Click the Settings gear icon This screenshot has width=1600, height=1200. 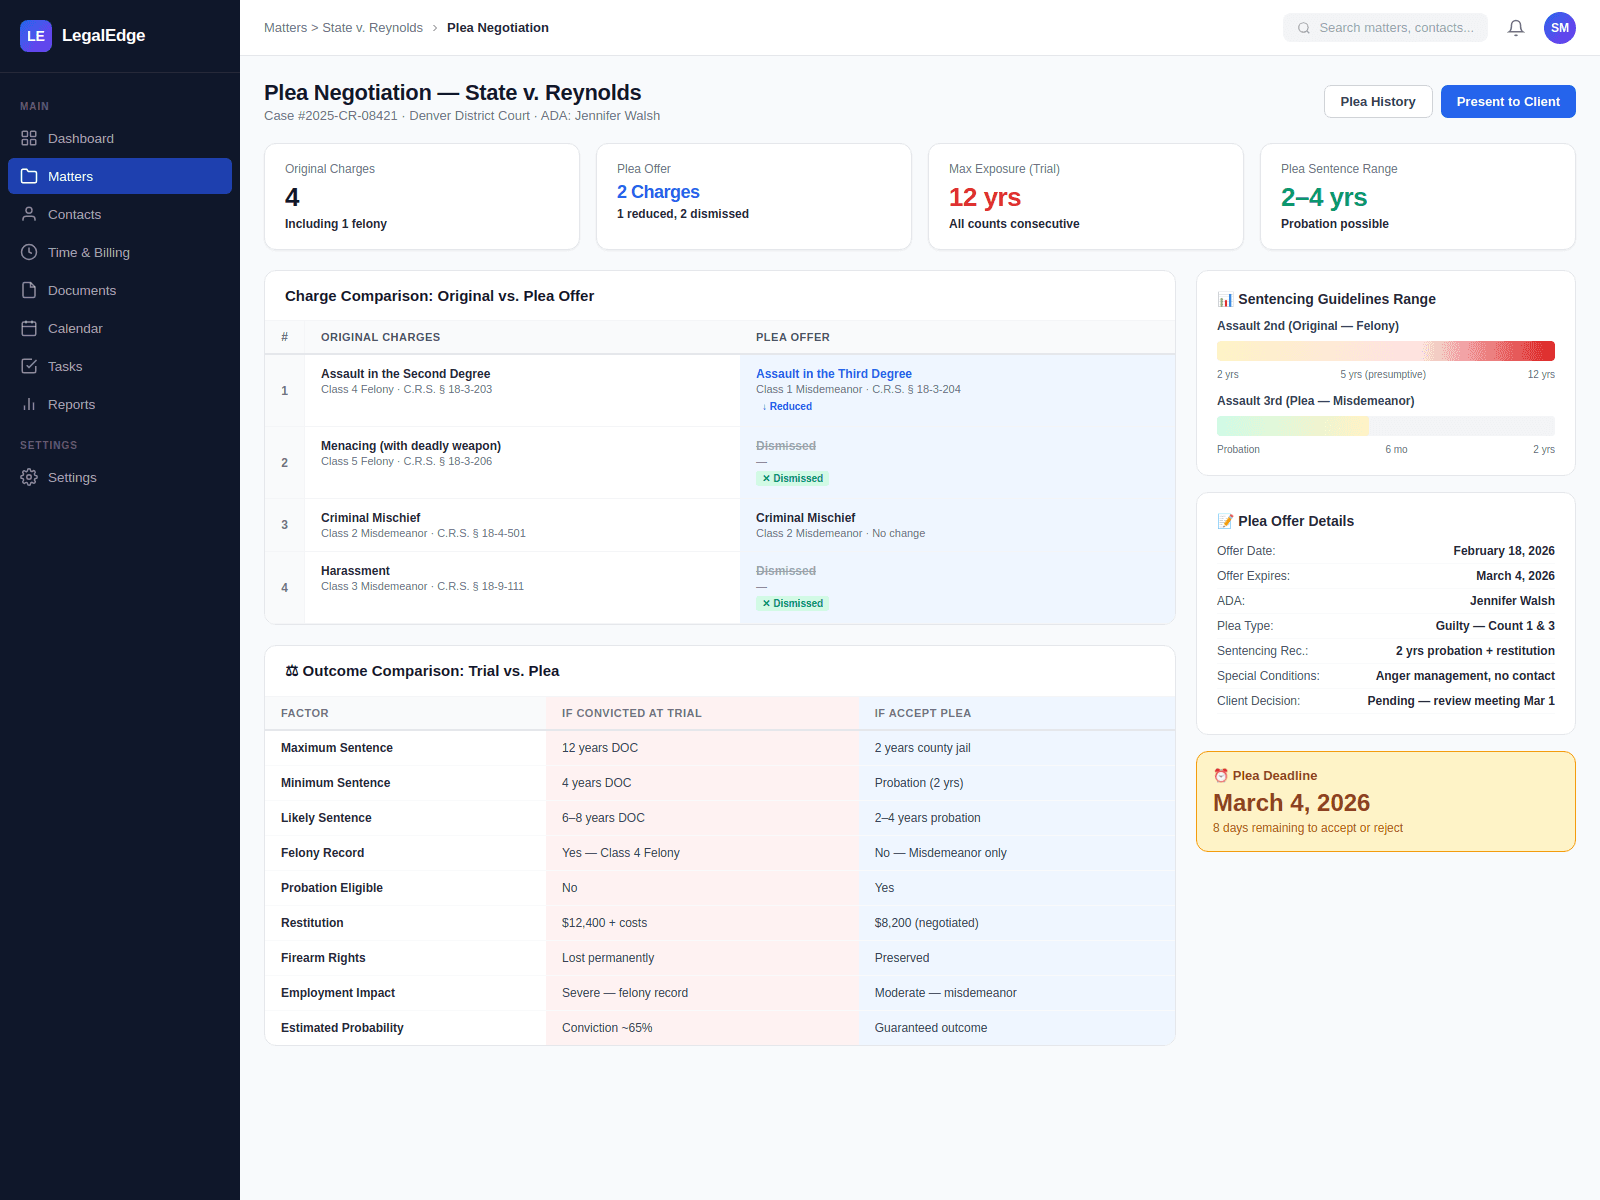pyautogui.click(x=29, y=477)
